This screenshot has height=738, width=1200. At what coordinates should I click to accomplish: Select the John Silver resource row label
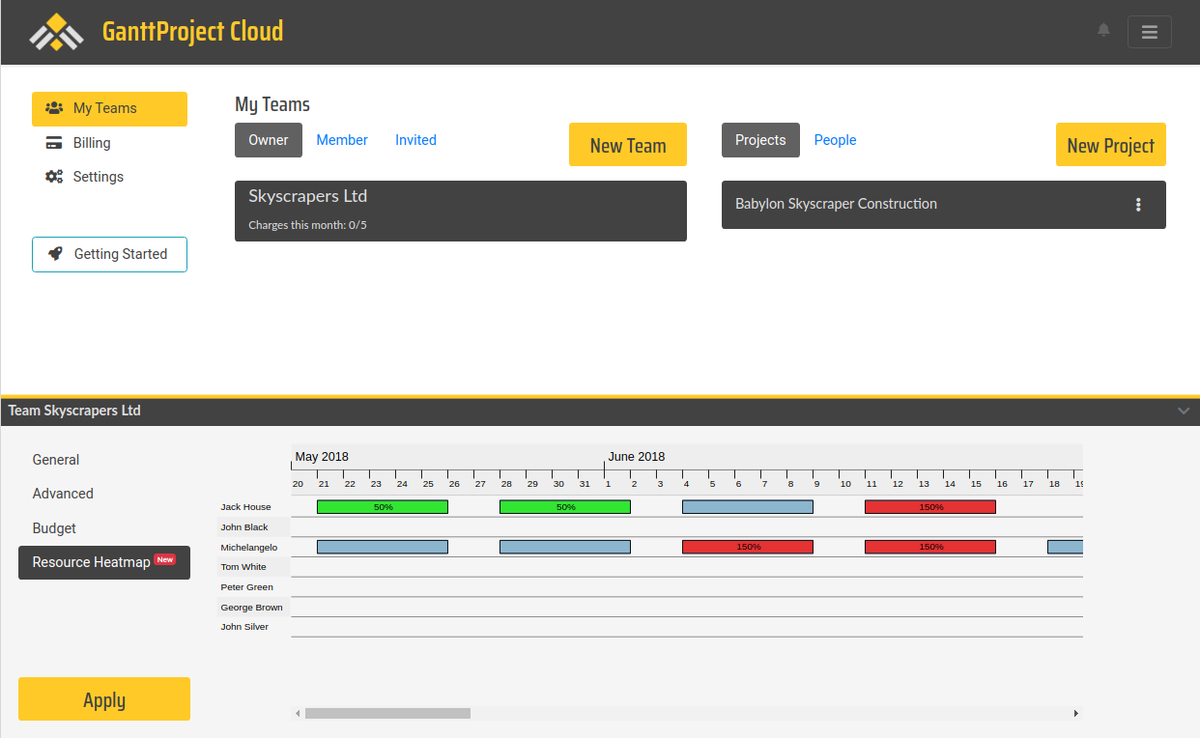click(x=245, y=627)
